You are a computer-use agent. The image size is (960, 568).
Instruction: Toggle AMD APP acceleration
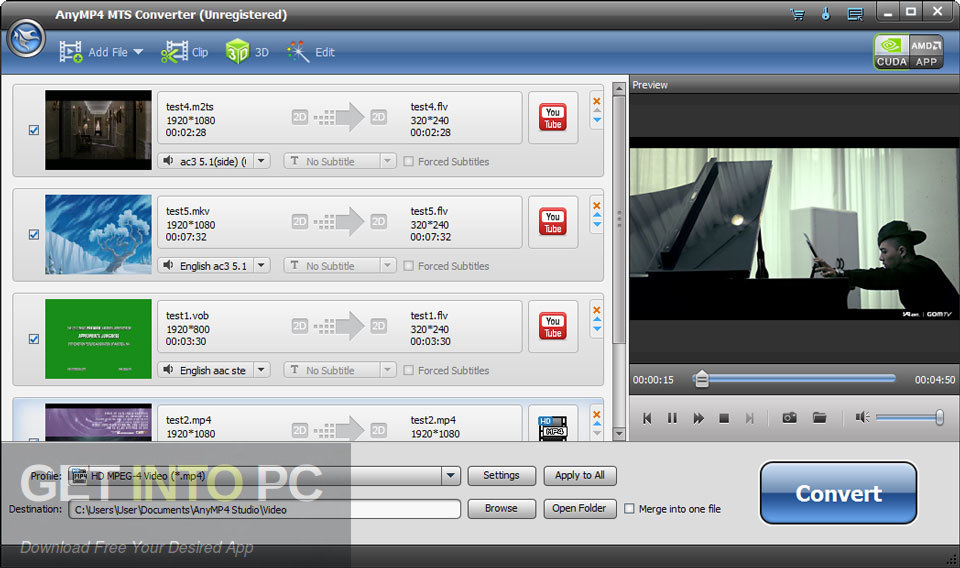pyautogui.click(x=926, y=51)
